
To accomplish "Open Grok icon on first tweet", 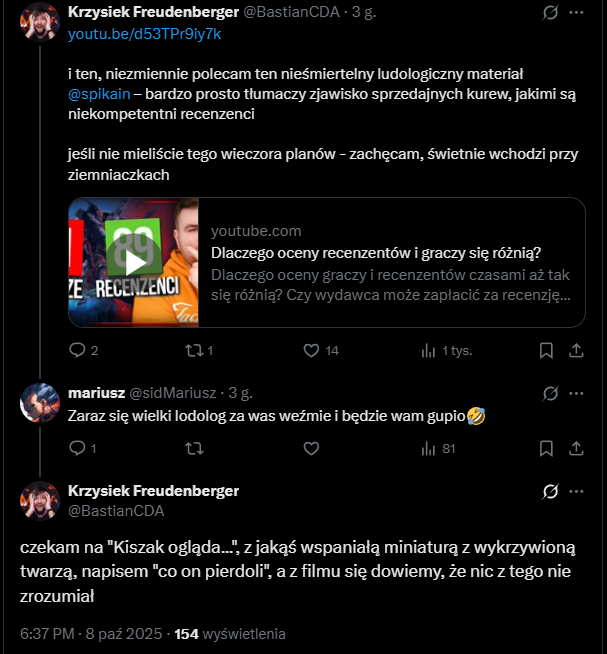I will pyautogui.click(x=549, y=14).
